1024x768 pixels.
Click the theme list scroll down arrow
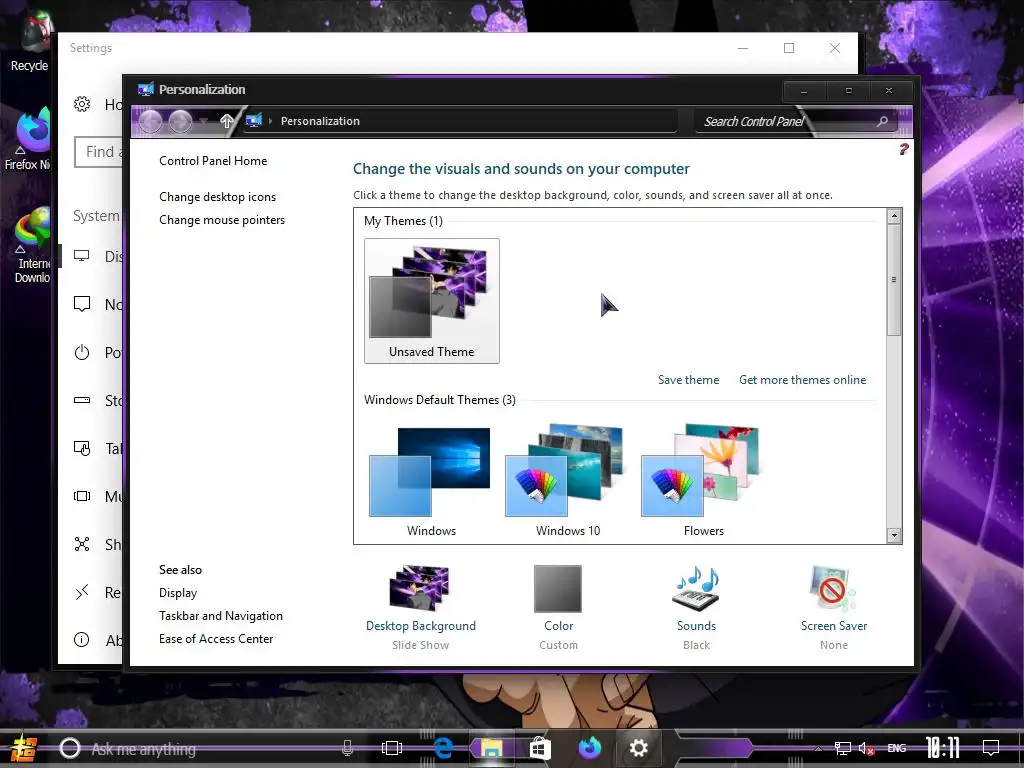894,536
